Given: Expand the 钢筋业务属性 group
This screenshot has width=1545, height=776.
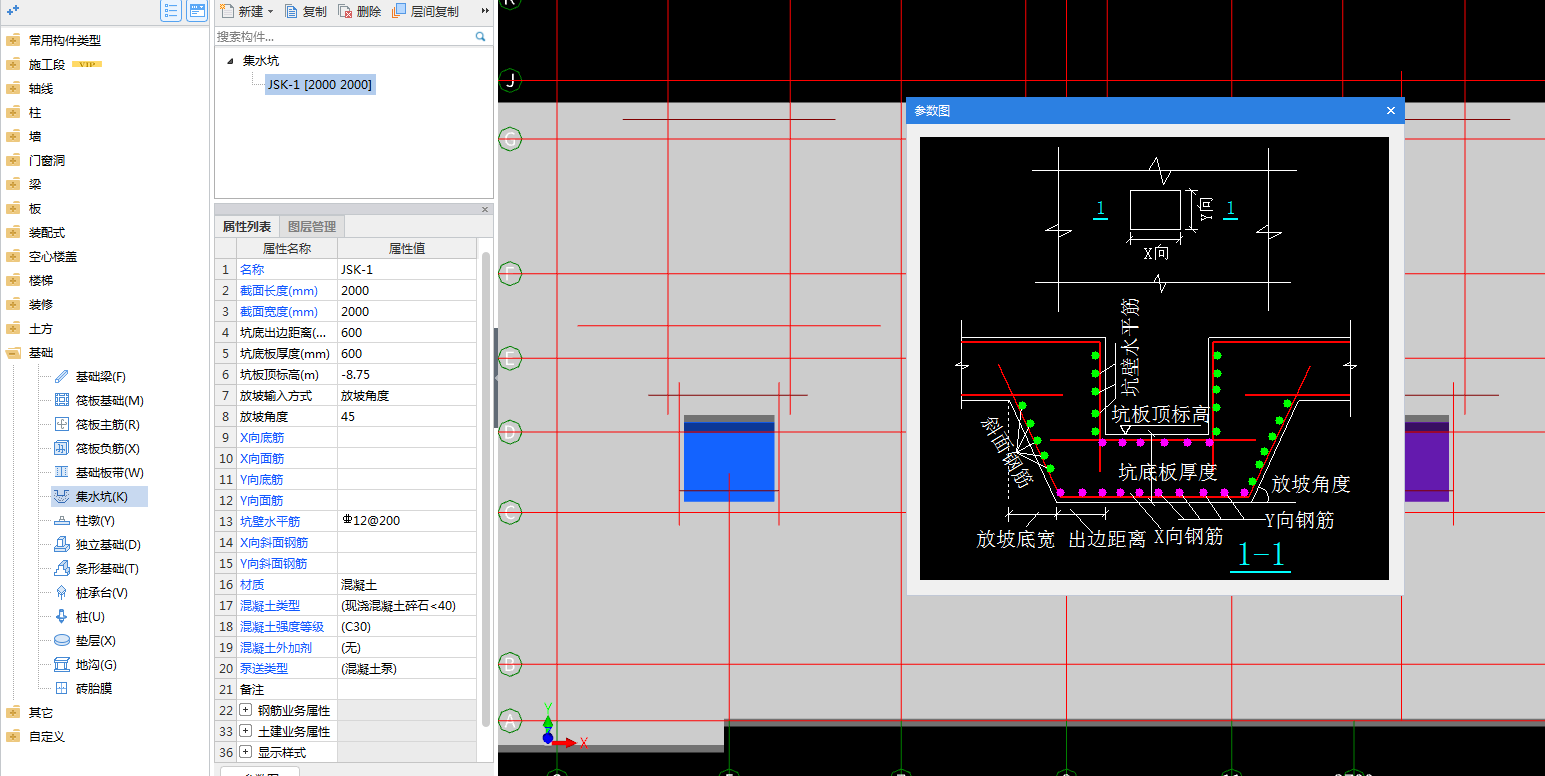Looking at the screenshot, I should tap(245, 710).
